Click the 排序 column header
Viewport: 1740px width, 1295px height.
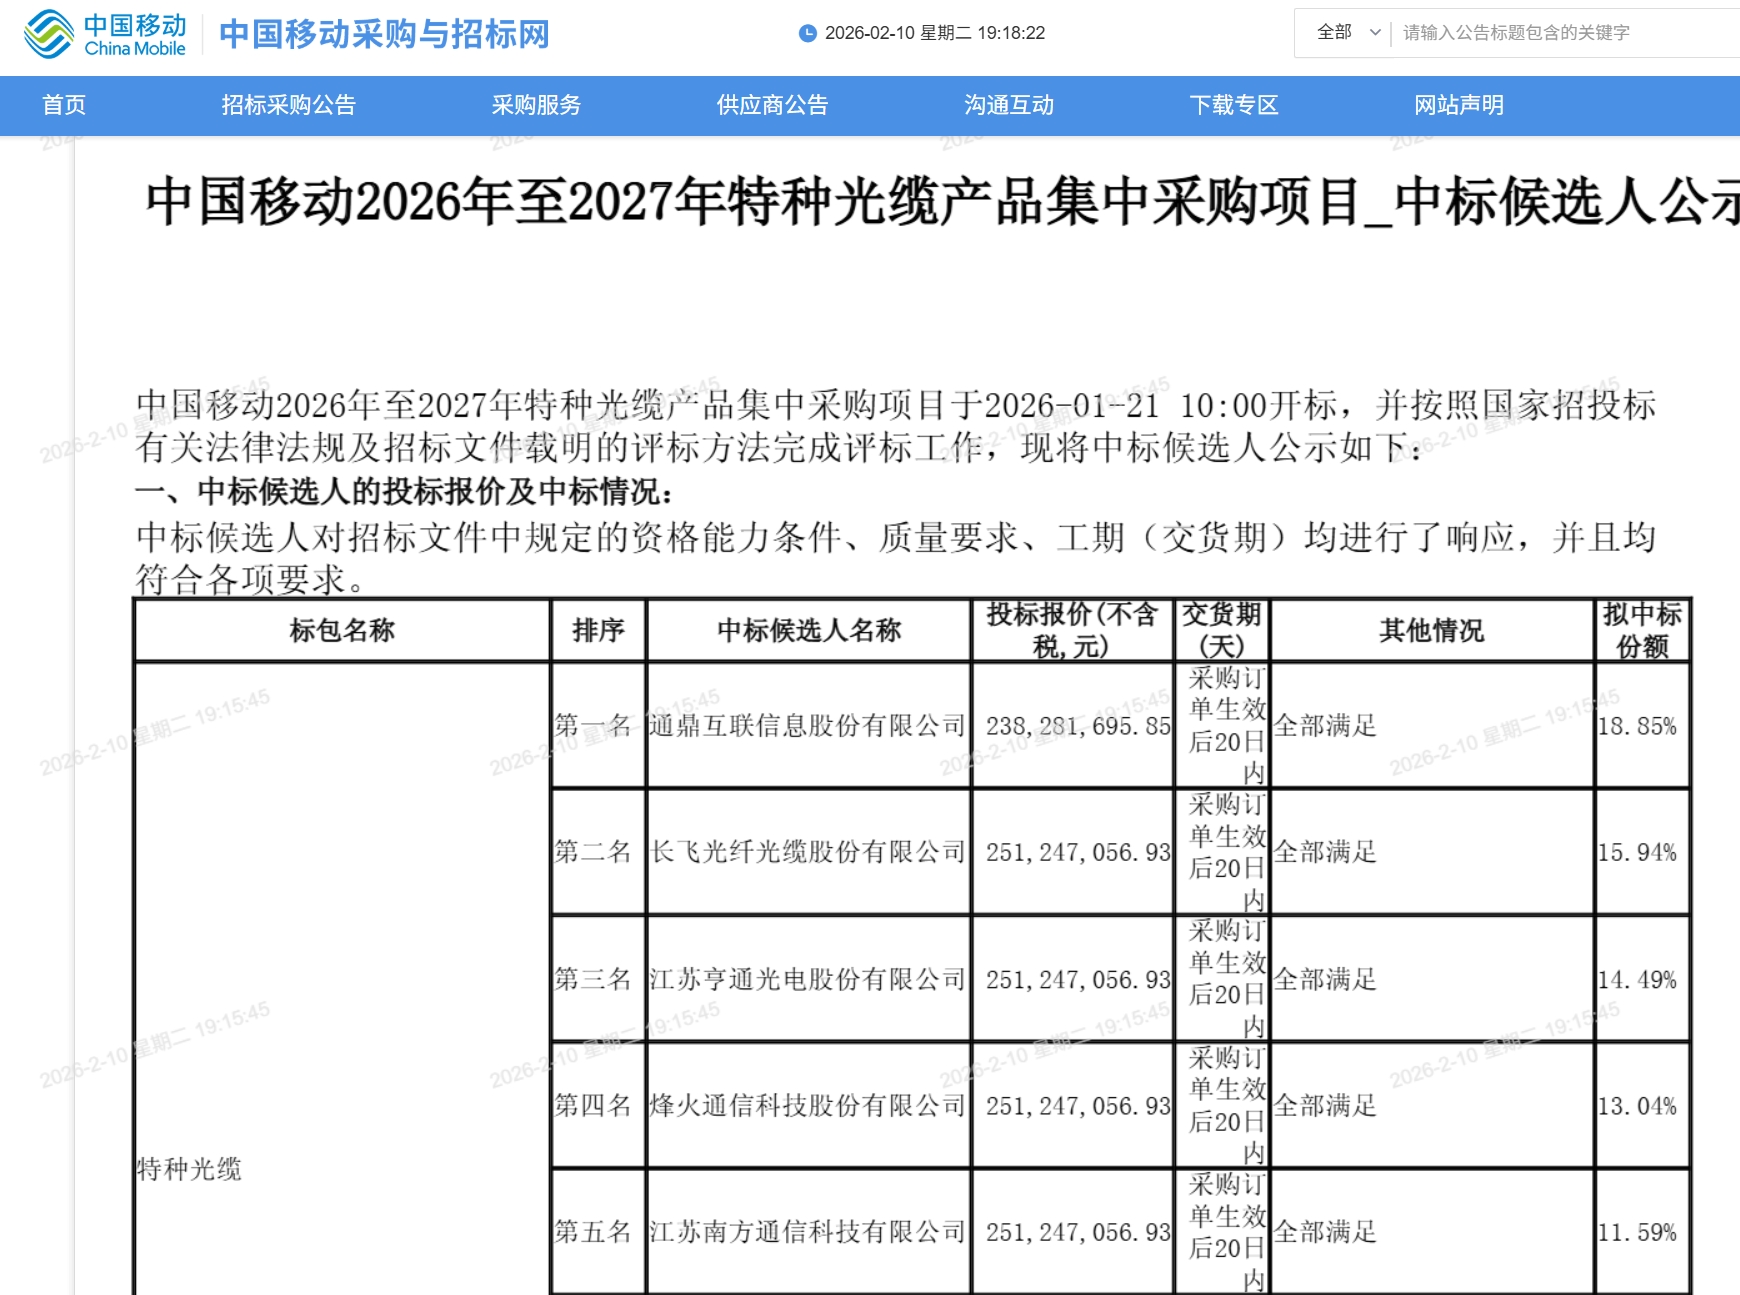pyautogui.click(x=598, y=630)
